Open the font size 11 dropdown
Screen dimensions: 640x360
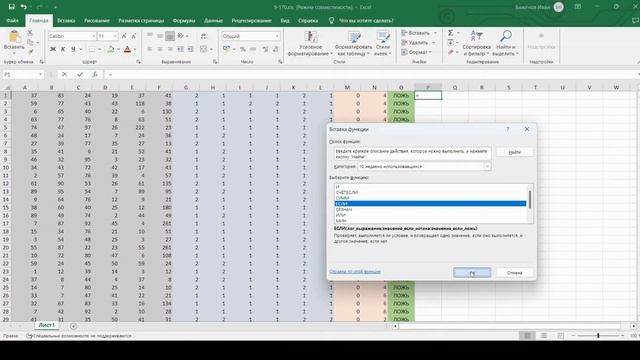point(115,36)
